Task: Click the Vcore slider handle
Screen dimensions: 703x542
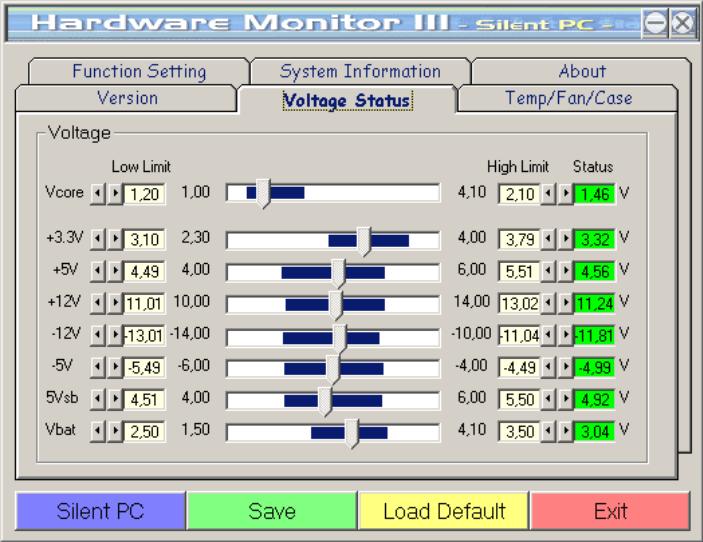Action: 264,193
